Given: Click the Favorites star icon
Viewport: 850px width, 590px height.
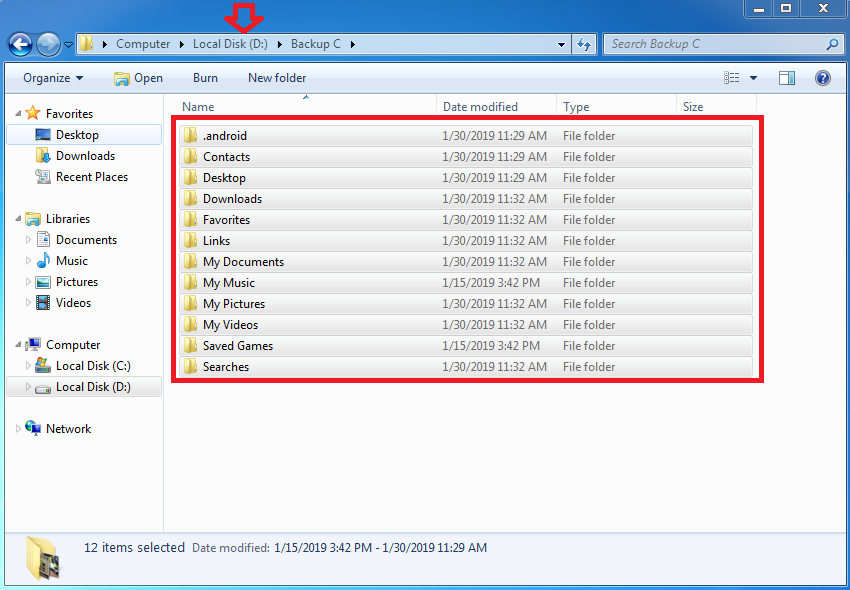Looking at the screenshot, I should tap(33, 113).
